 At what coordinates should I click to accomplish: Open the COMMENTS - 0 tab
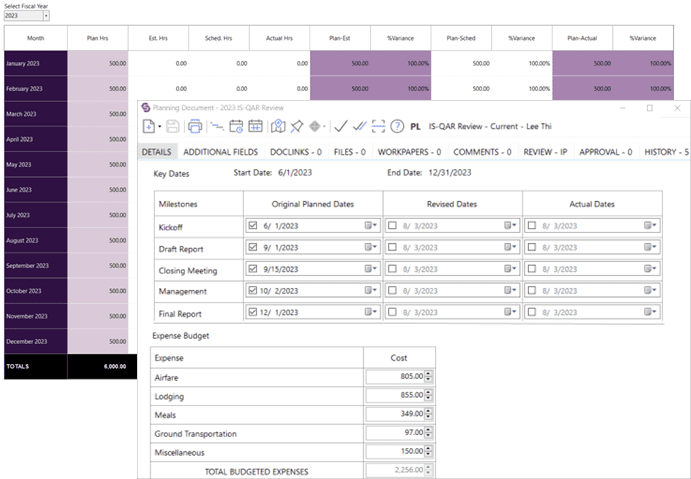click(482, 152)
